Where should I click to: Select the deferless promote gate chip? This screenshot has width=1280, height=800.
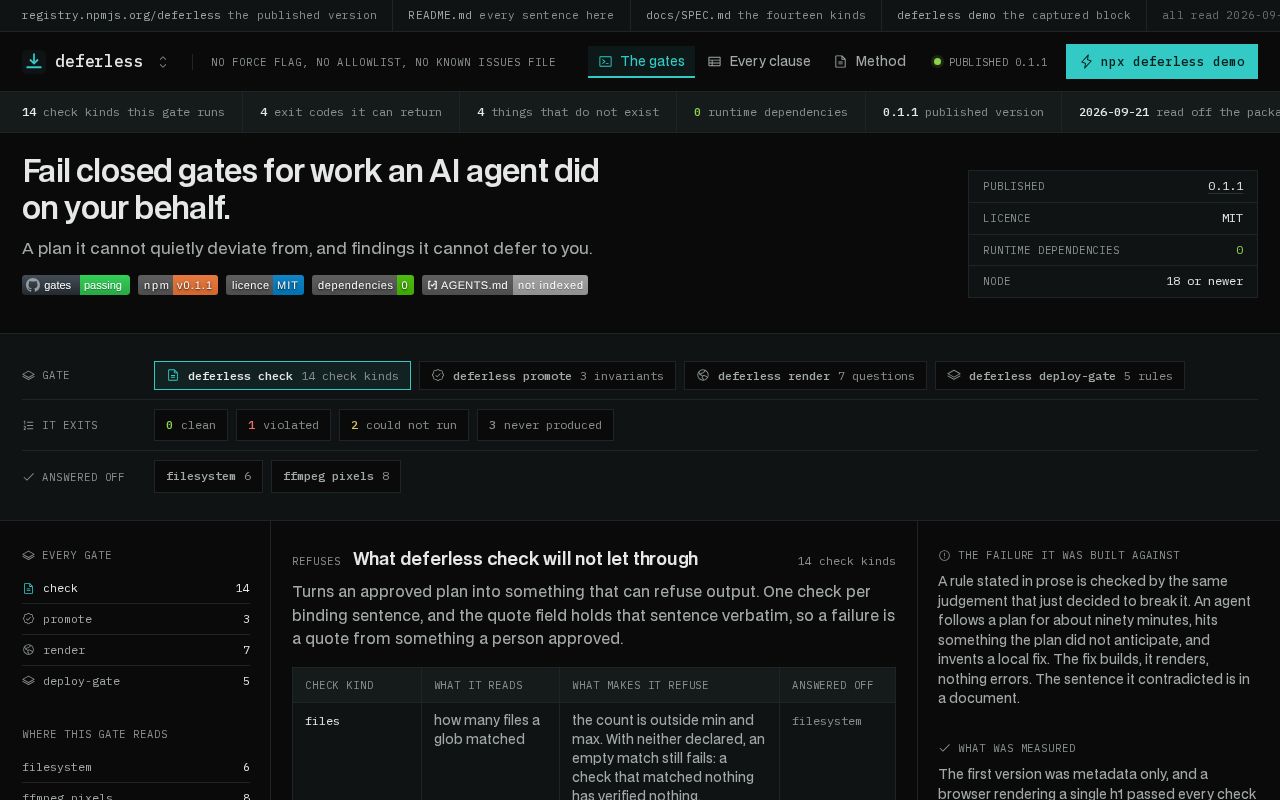(547, 375)
